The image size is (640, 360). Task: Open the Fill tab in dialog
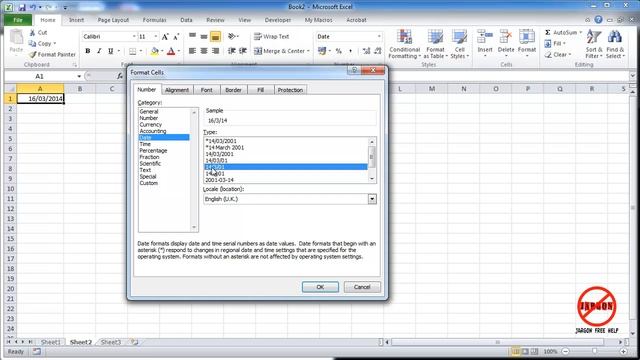coord(260,90)
